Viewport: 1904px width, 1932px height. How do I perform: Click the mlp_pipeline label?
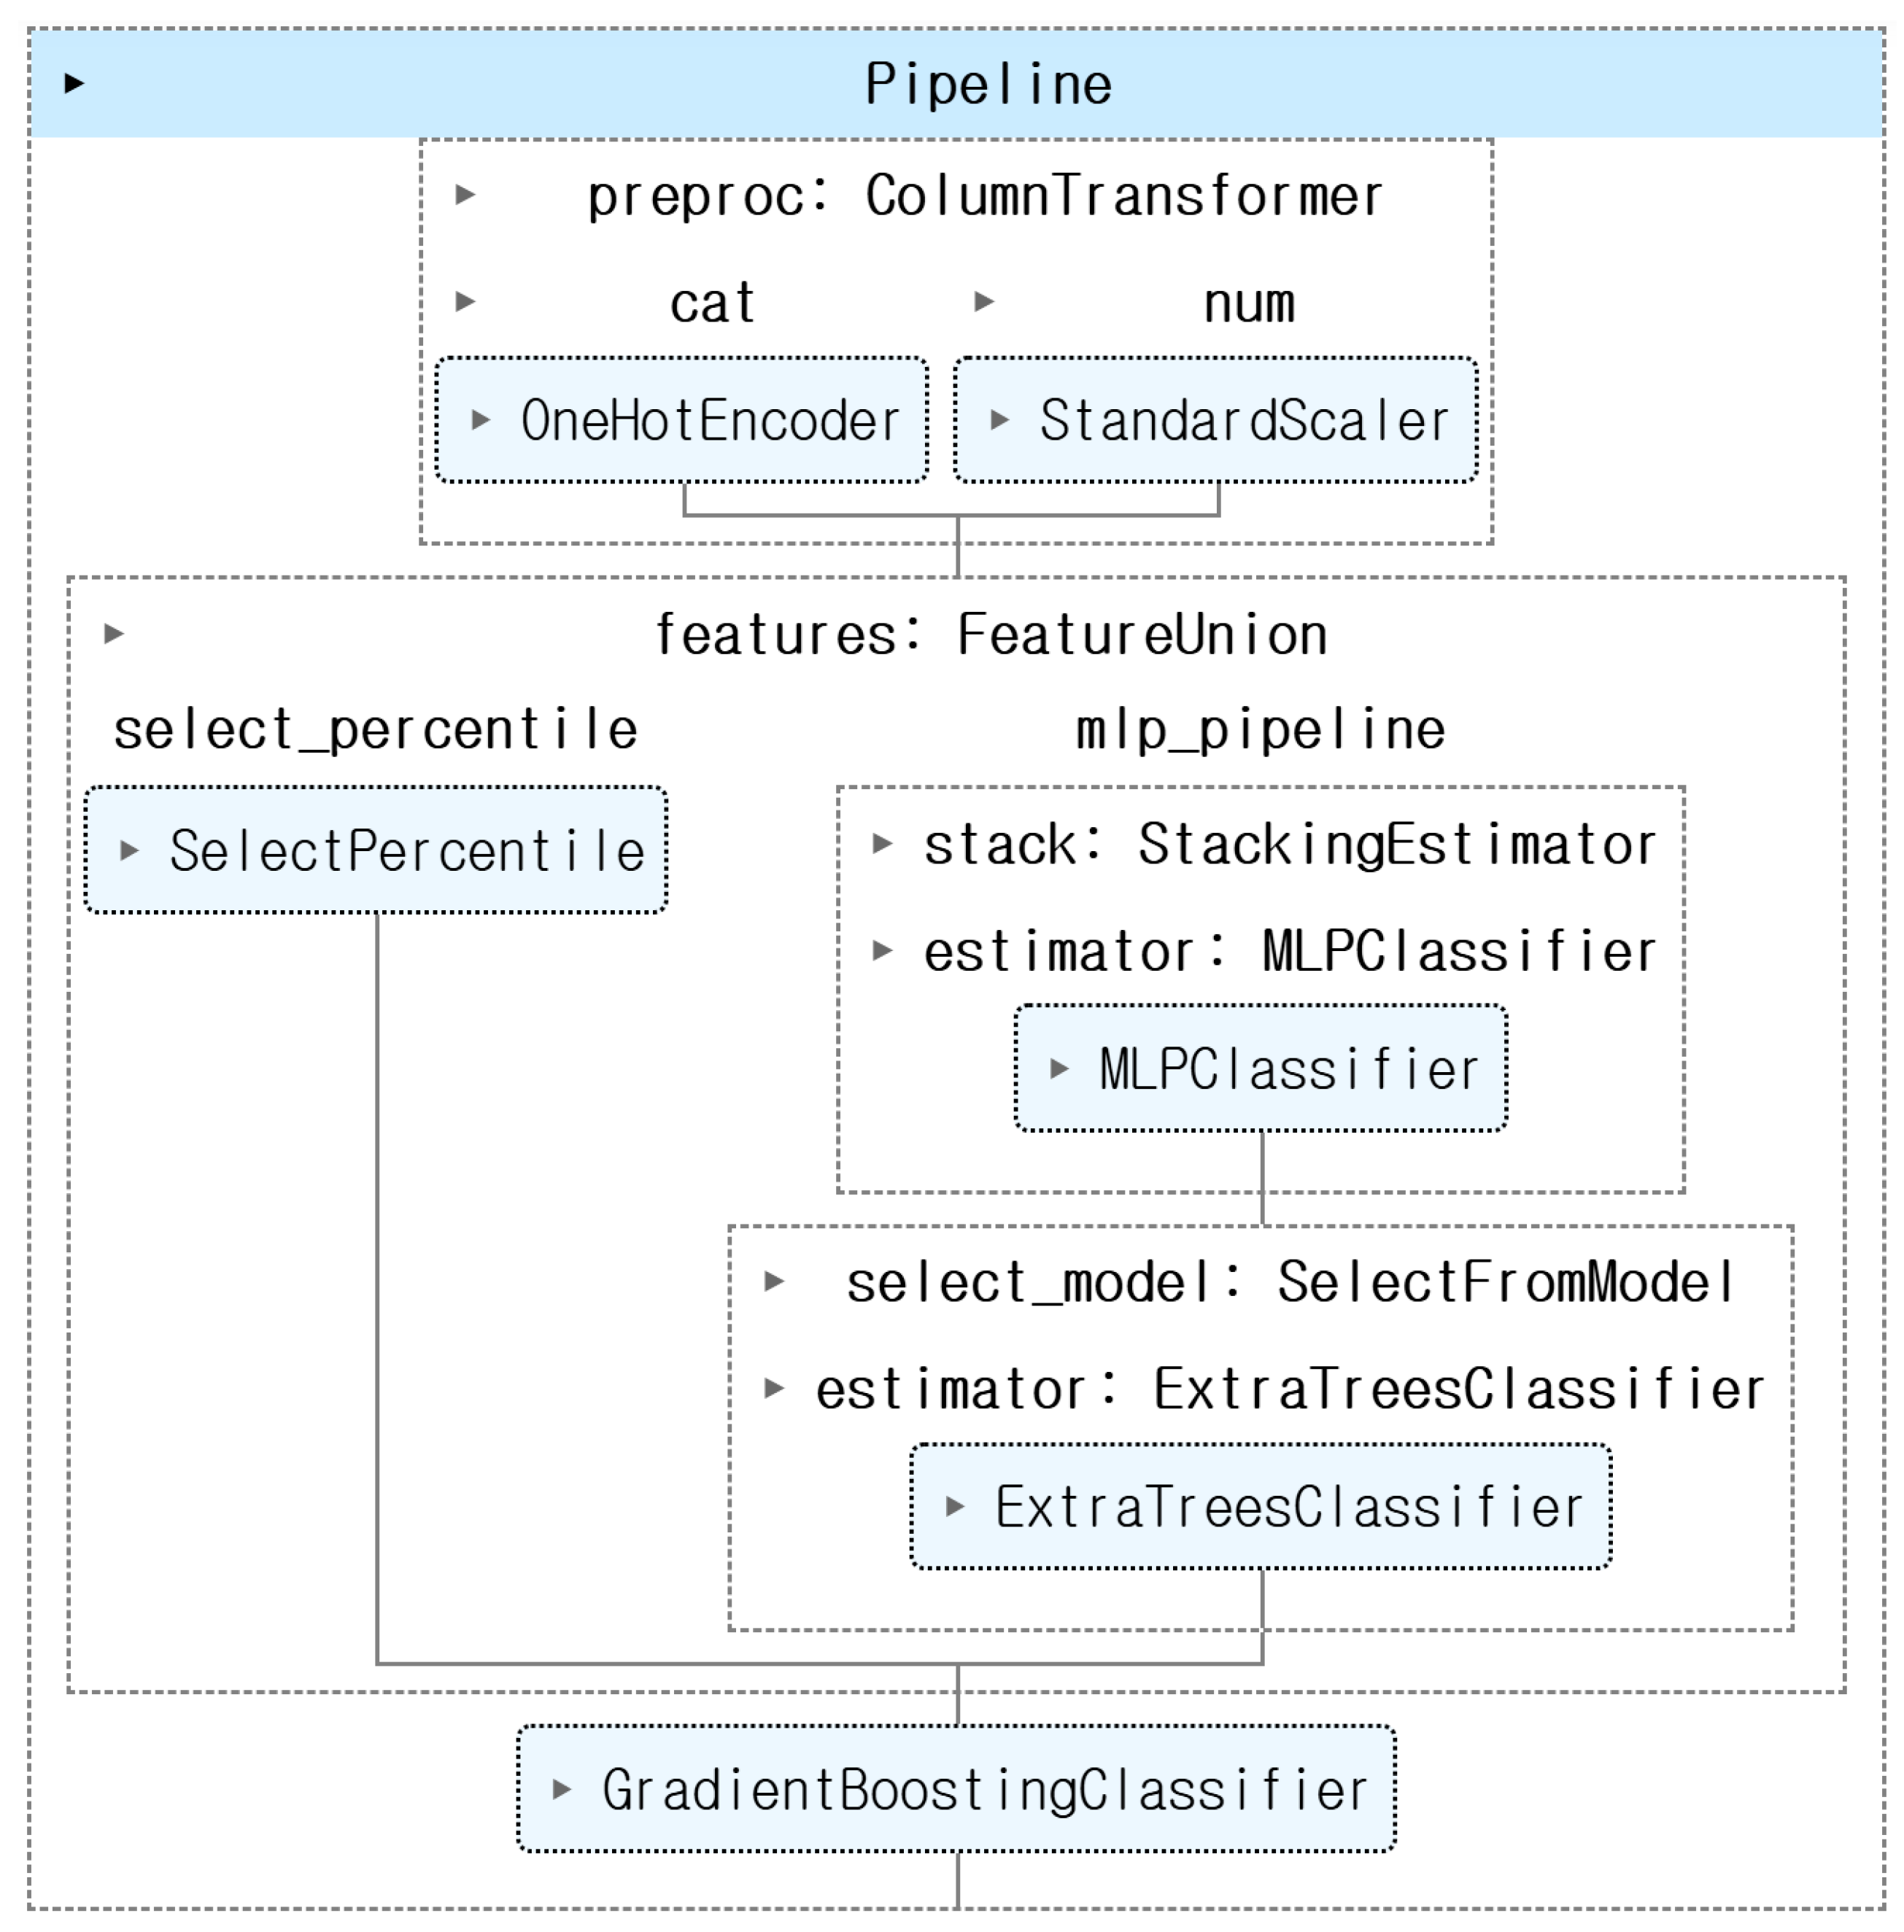click(x=1260, y=729)
